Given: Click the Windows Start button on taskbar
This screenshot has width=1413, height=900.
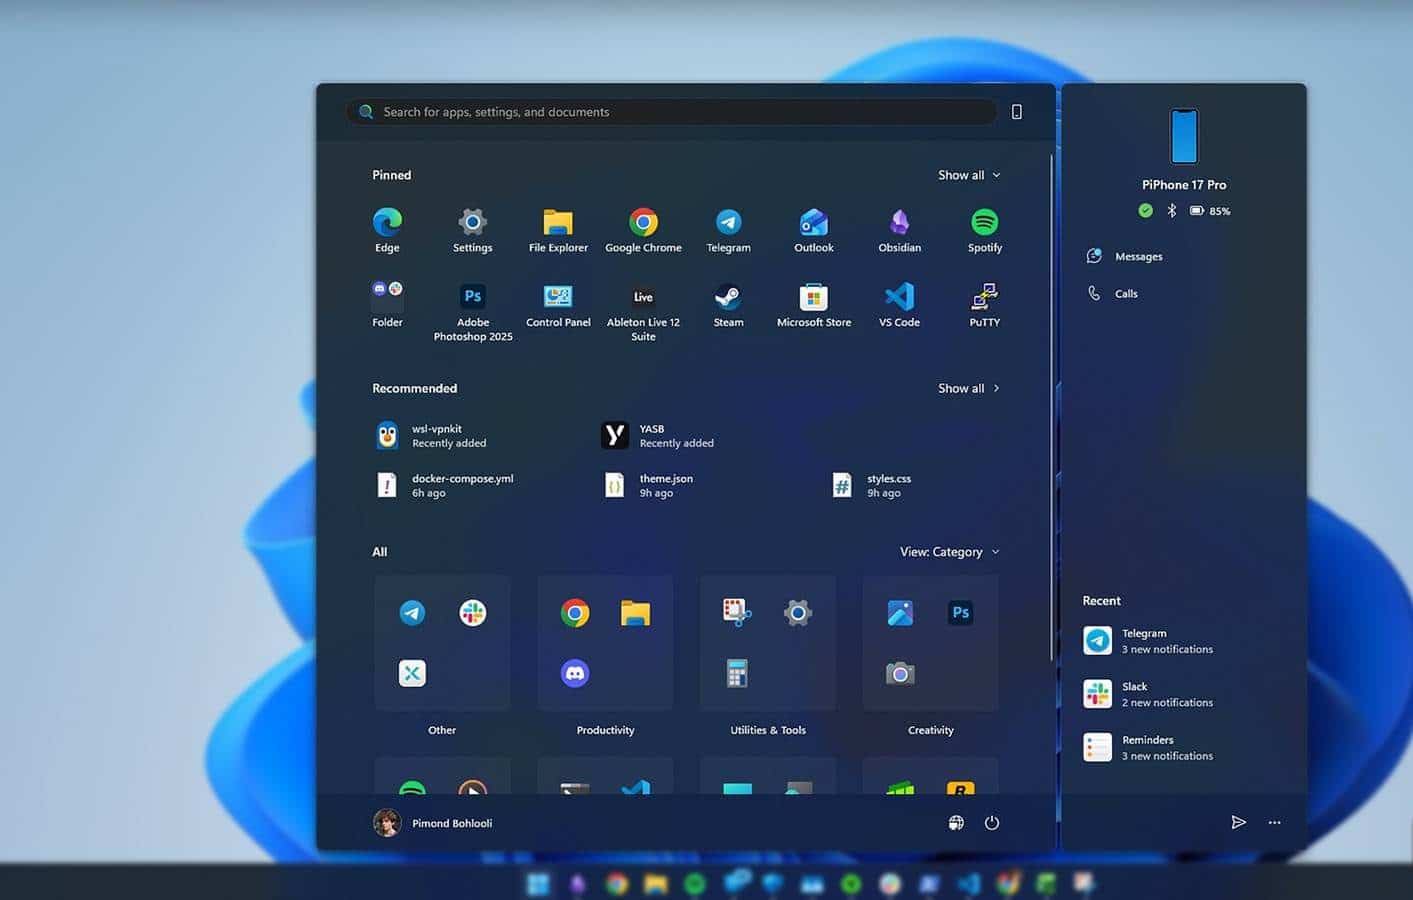Looking at the screenshot, I should click(538, 884).
